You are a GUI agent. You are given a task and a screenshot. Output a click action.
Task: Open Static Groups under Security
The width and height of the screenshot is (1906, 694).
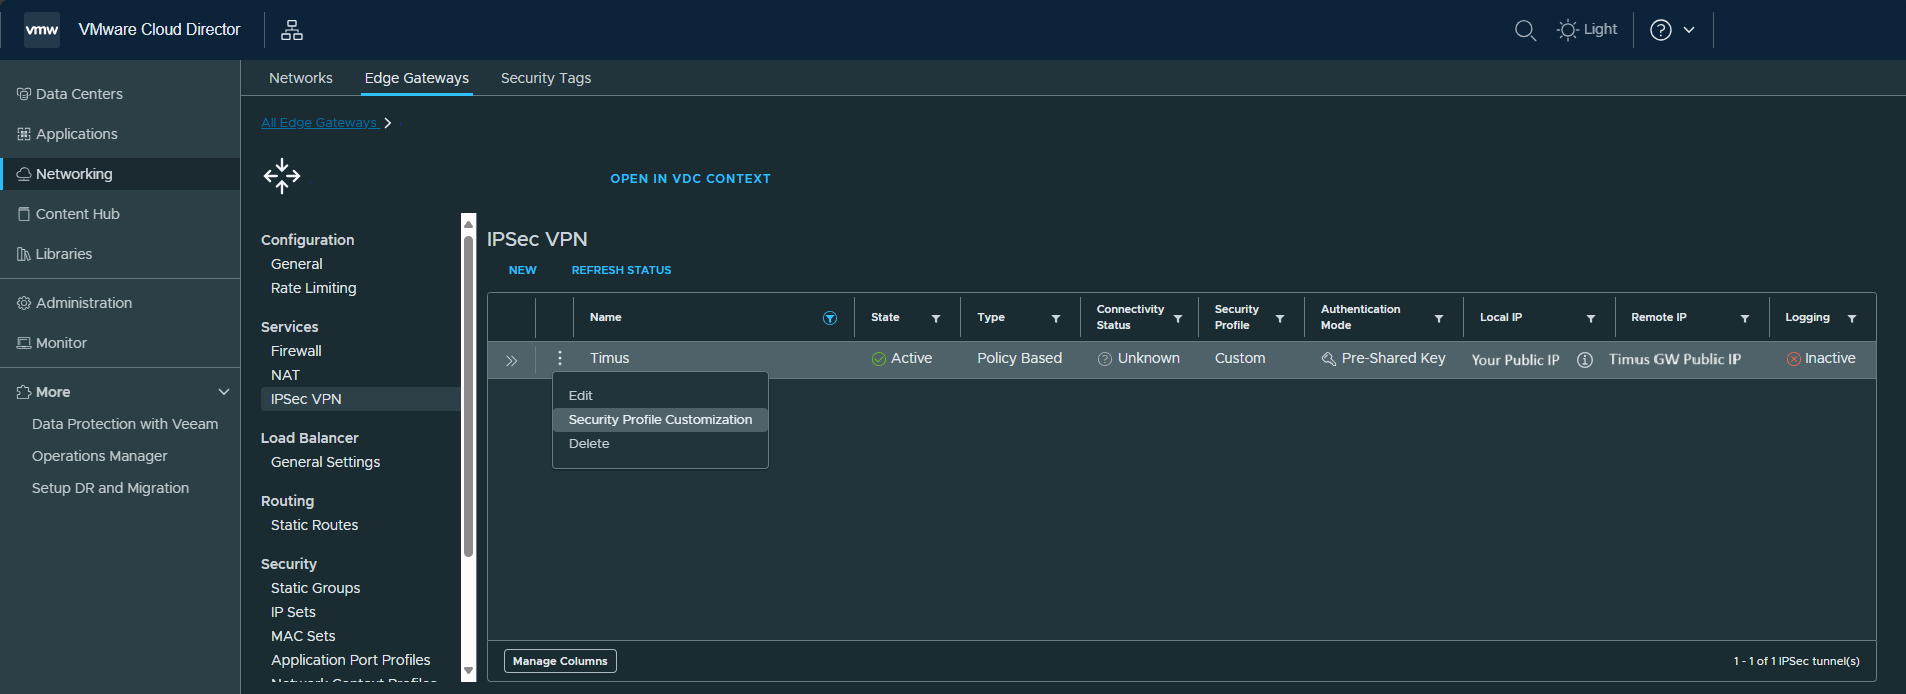click(316, 588)
